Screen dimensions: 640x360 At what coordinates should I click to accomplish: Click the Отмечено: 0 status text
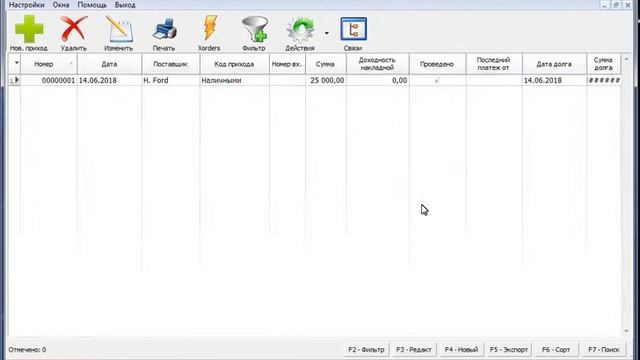(27, 350)
